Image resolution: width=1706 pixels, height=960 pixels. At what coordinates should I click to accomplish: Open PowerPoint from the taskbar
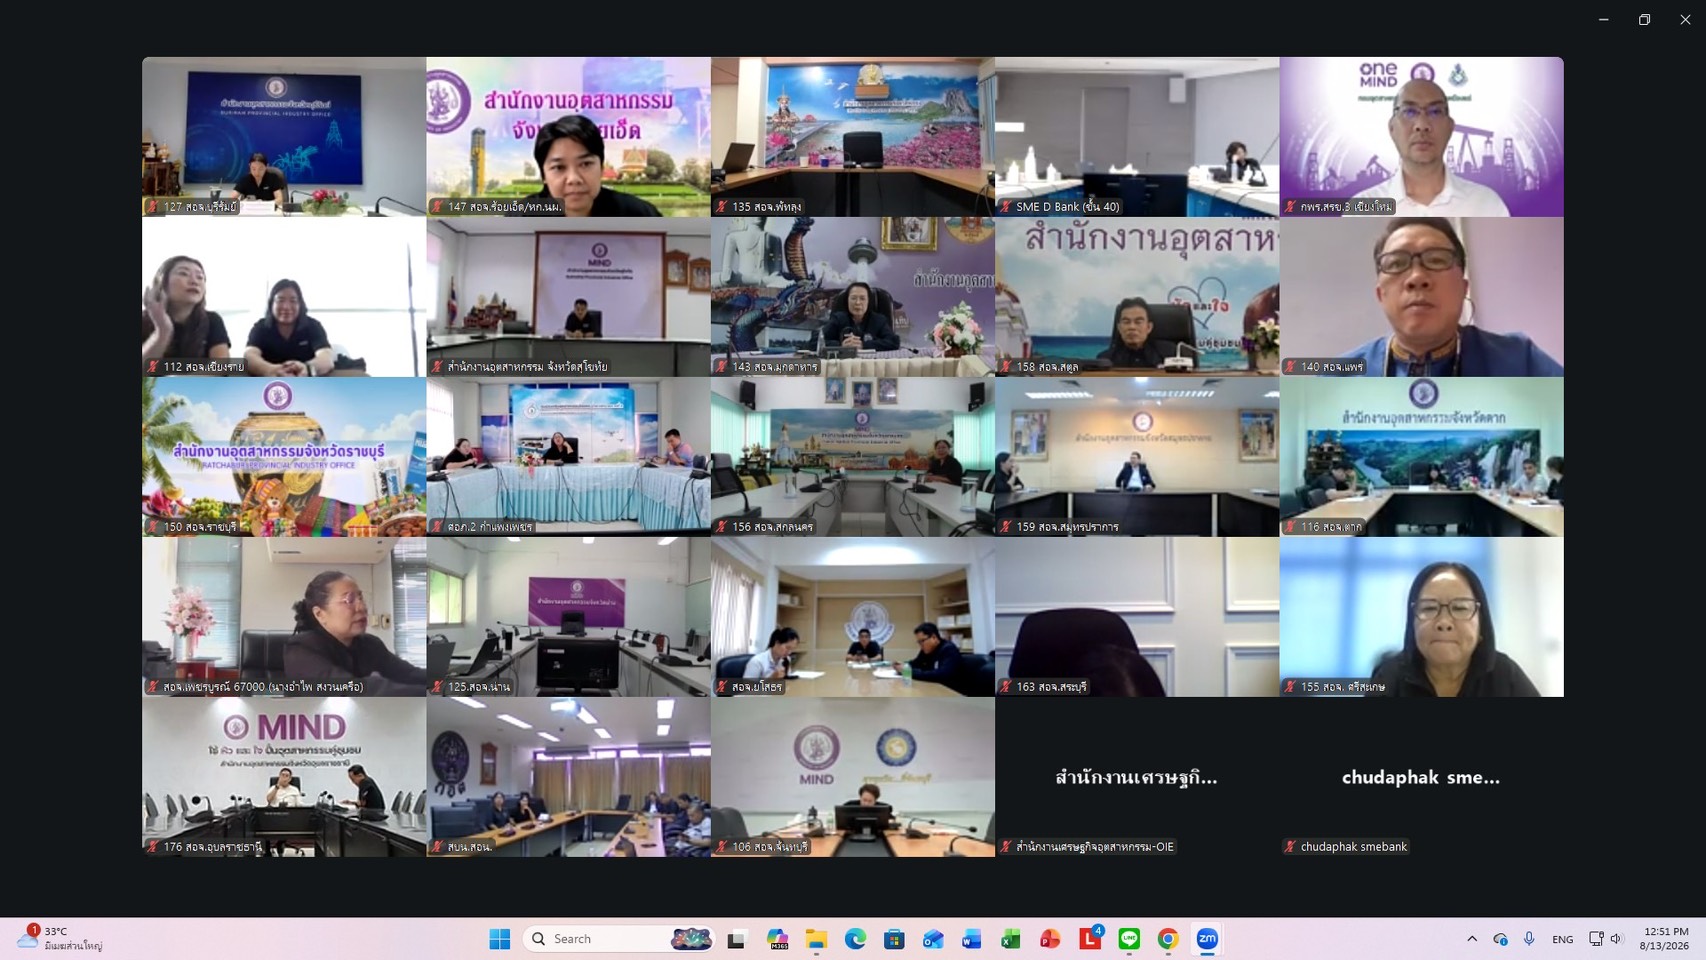point(1050,939)
